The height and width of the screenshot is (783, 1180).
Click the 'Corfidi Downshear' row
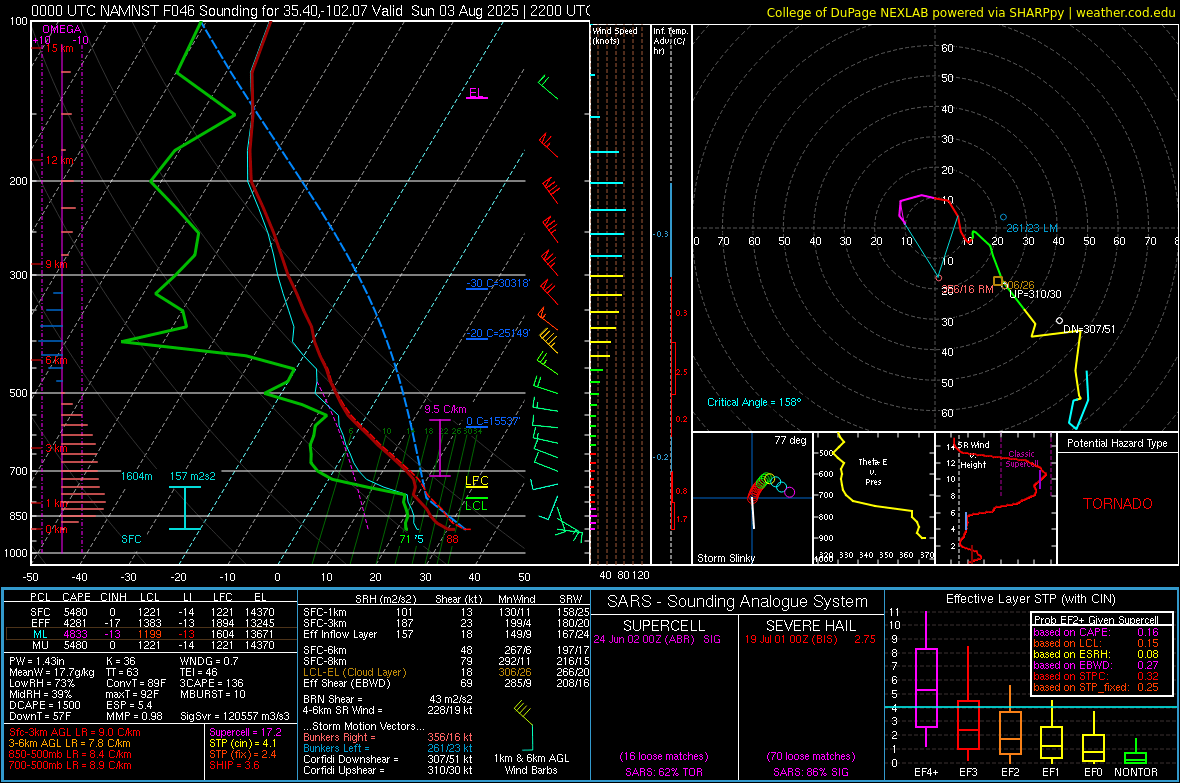388,759
